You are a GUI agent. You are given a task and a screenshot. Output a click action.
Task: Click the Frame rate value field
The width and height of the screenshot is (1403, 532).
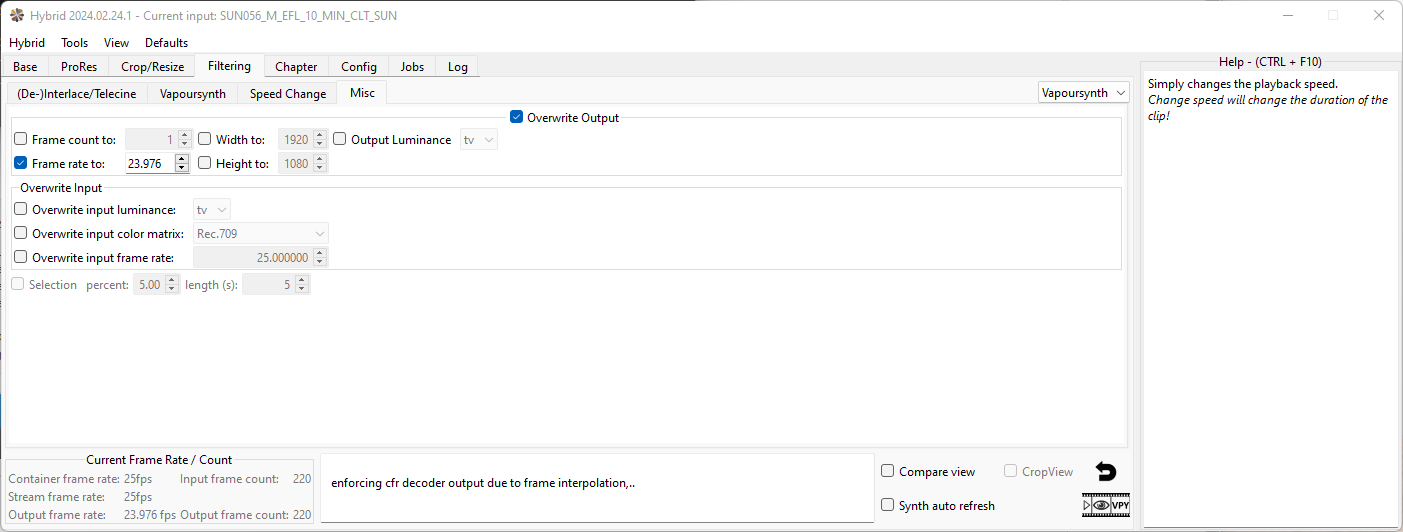pos(149,163)
